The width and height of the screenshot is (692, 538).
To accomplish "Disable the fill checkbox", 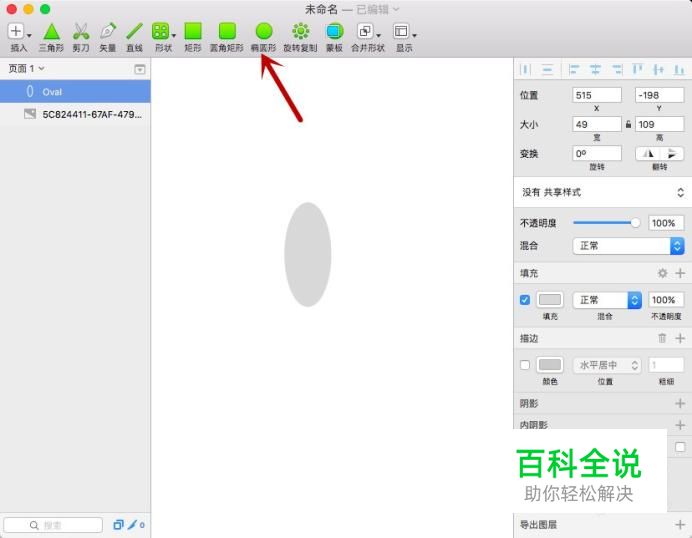I will coord(525,300).
